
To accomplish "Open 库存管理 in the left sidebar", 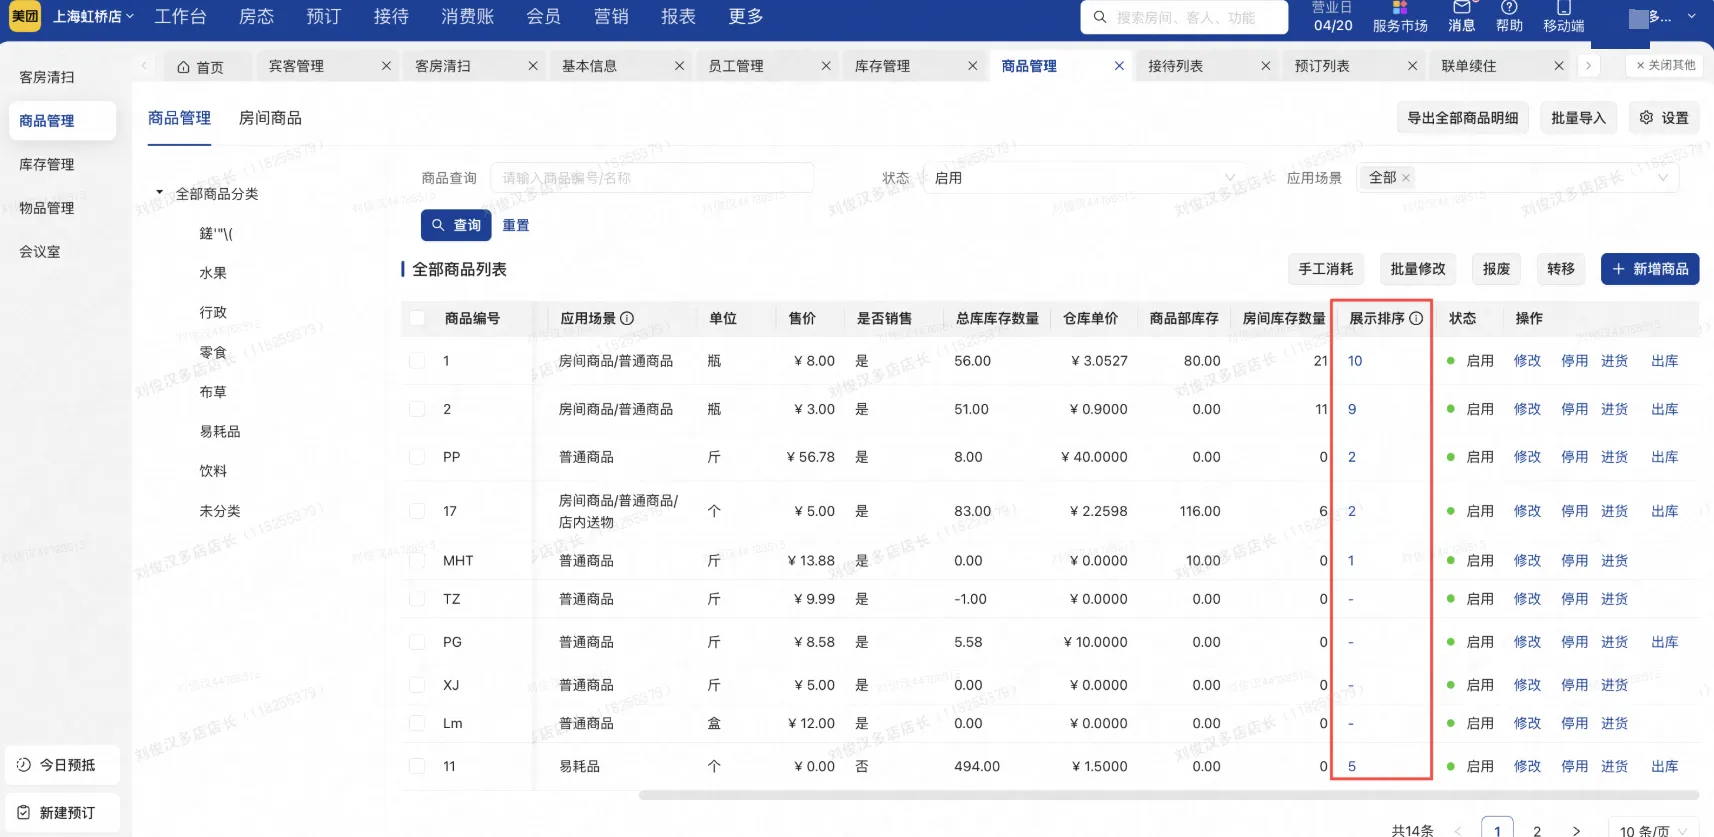I will pos(47,164).
